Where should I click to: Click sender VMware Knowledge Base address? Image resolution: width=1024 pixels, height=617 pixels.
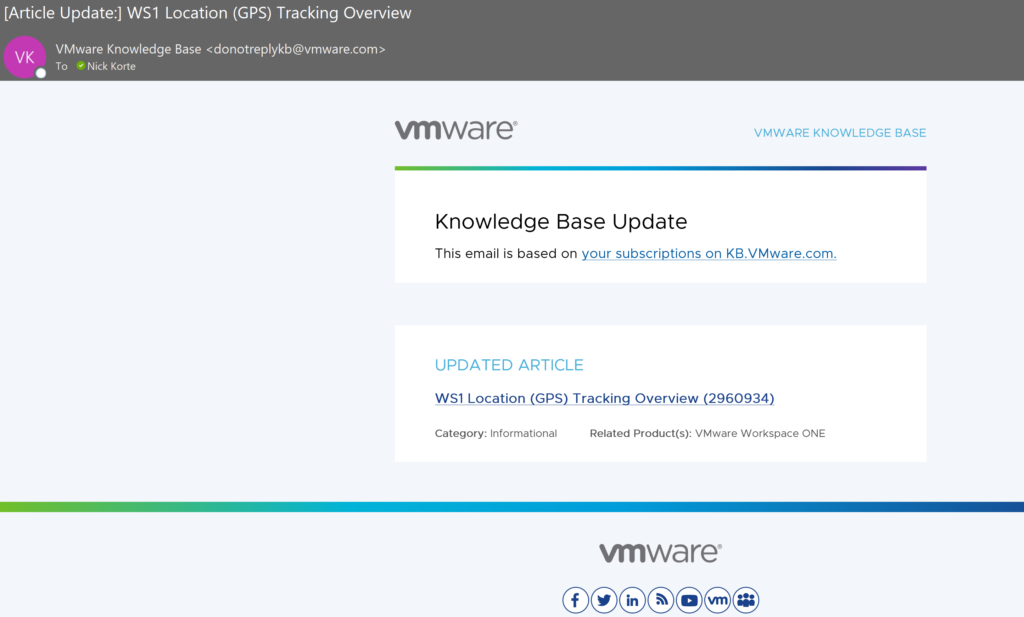(221, 49)
